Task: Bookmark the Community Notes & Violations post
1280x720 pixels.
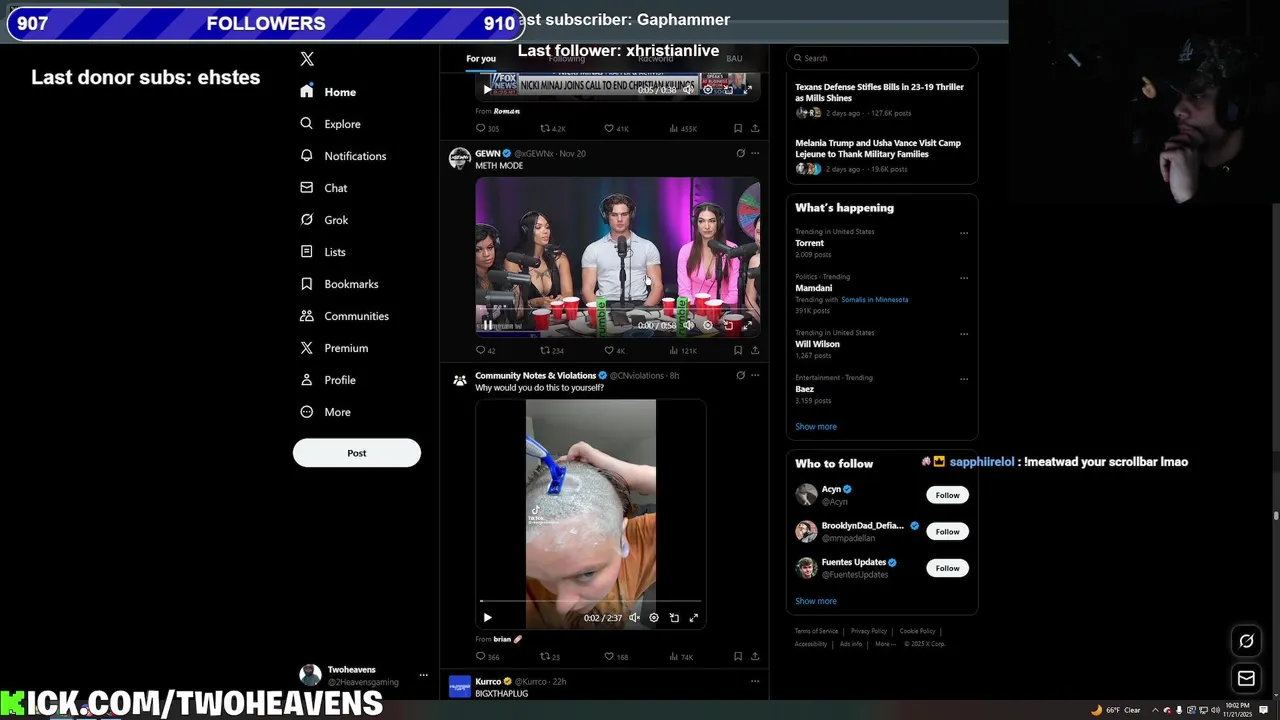Action: (738, 657)
